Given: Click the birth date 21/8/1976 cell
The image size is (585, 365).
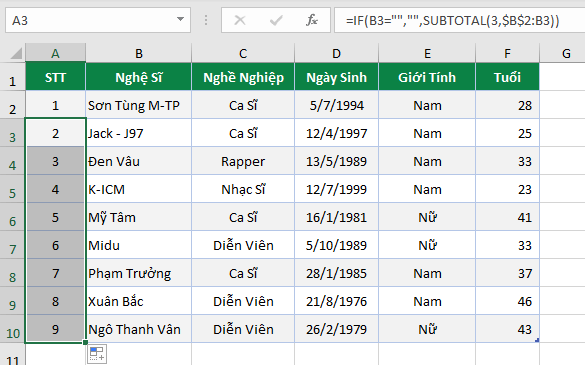Looking at the screenshot, I should pos(337,301).
